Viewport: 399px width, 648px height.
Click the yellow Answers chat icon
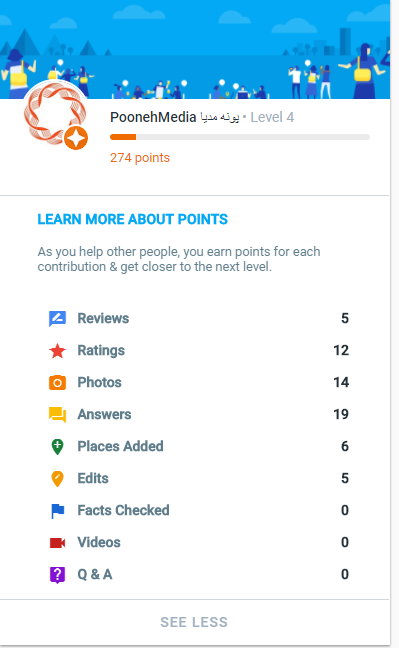click(x=57, y=415)
